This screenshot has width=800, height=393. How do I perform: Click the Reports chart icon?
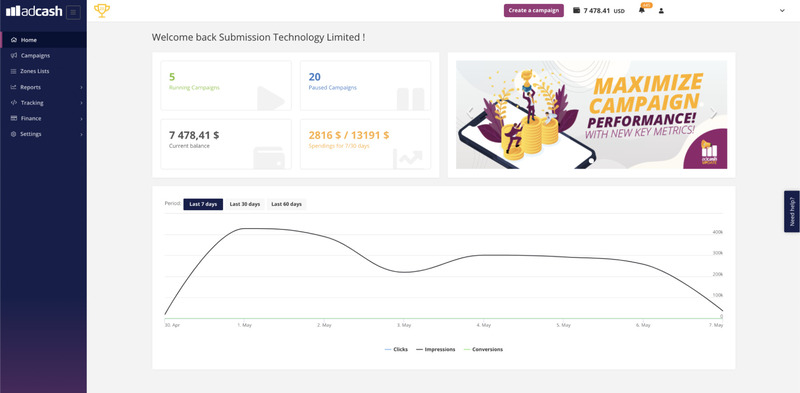(14, 87)
